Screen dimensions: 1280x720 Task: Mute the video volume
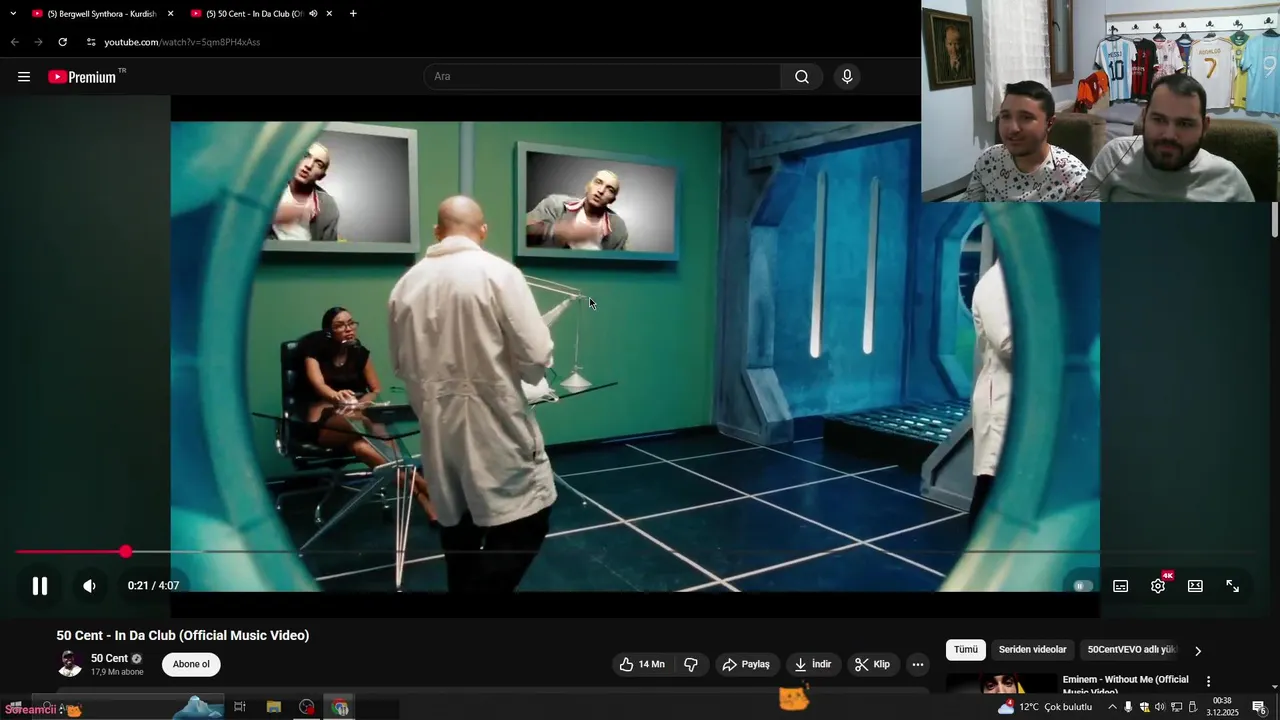coord(89,586)
